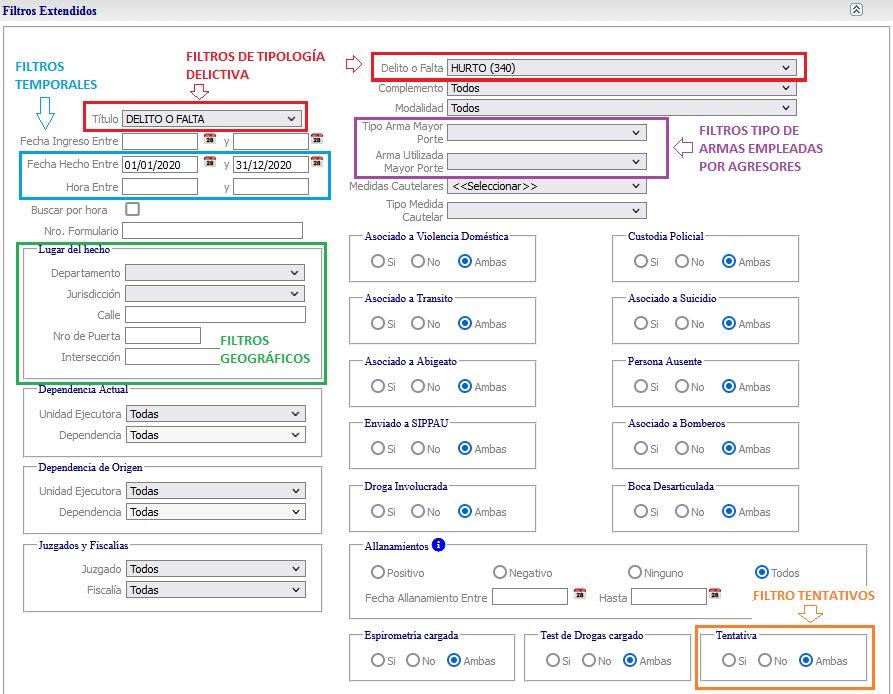The width and height of the screenshot is (893, 694).
Task: Open calendar for Fecha Ingreso start date
Action: tap(210, 140)
